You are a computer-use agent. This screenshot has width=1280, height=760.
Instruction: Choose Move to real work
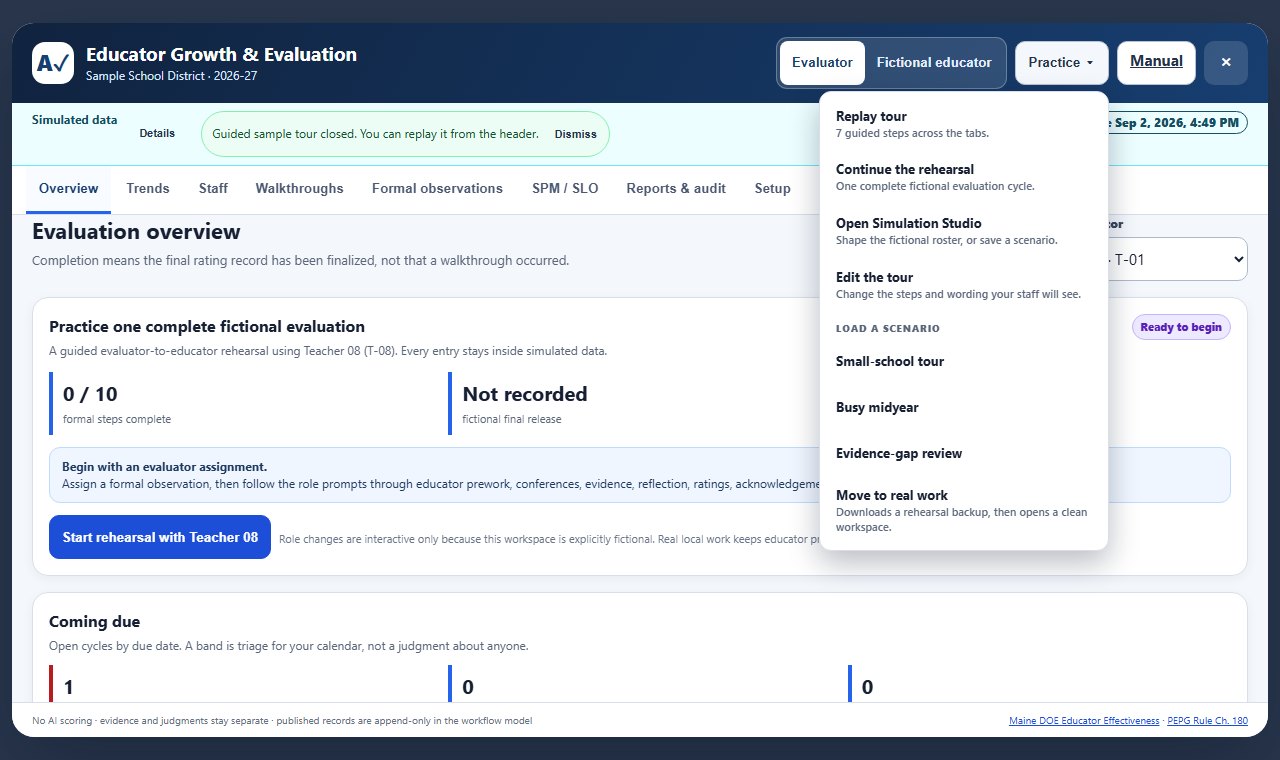[x=963, y=510]
